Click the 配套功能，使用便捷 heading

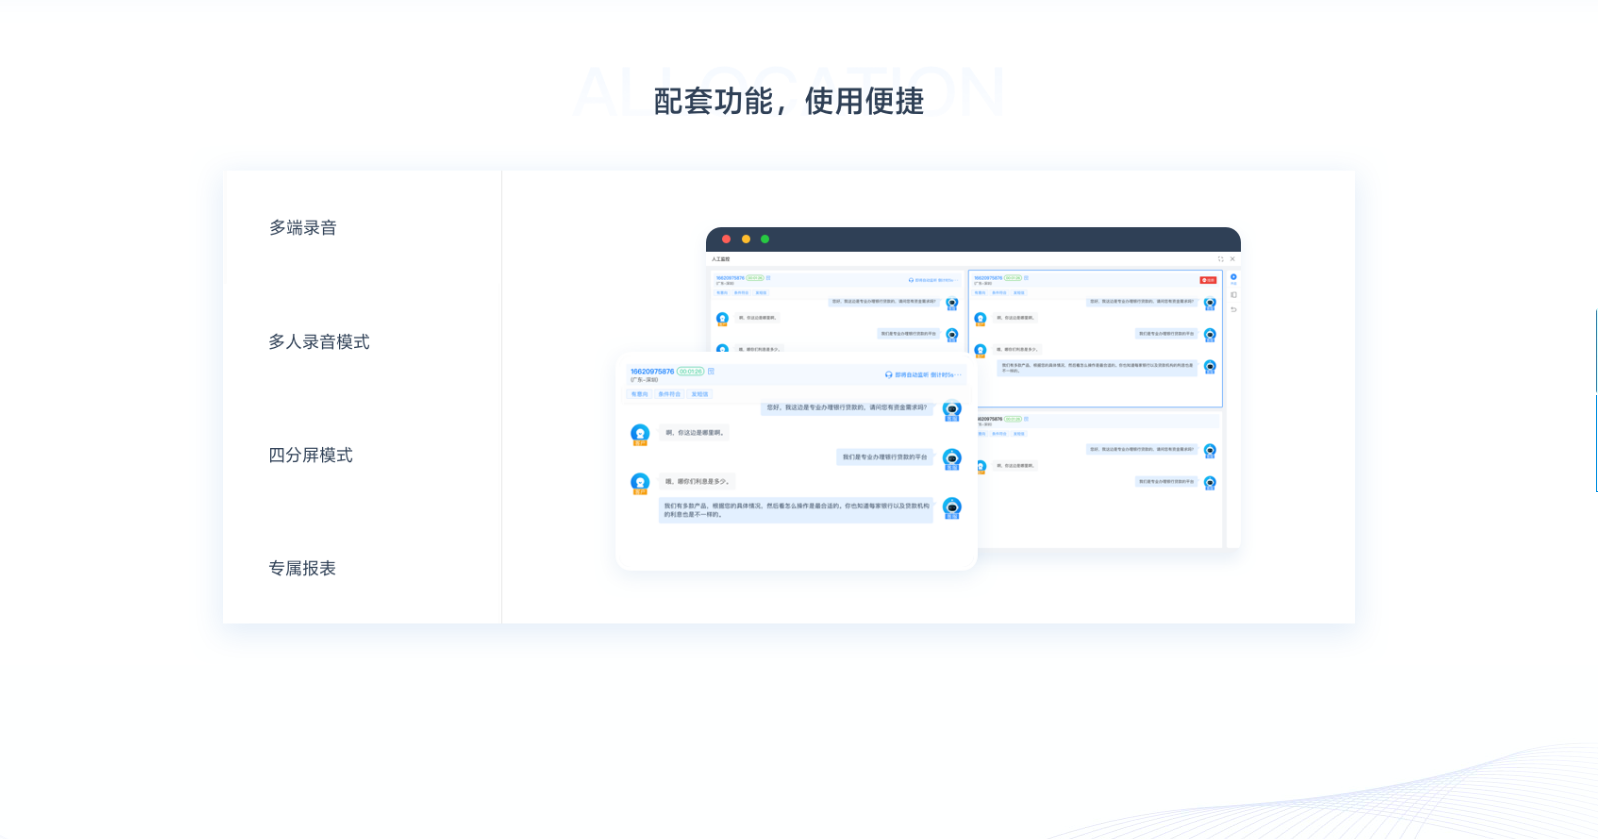click(789, 101)
